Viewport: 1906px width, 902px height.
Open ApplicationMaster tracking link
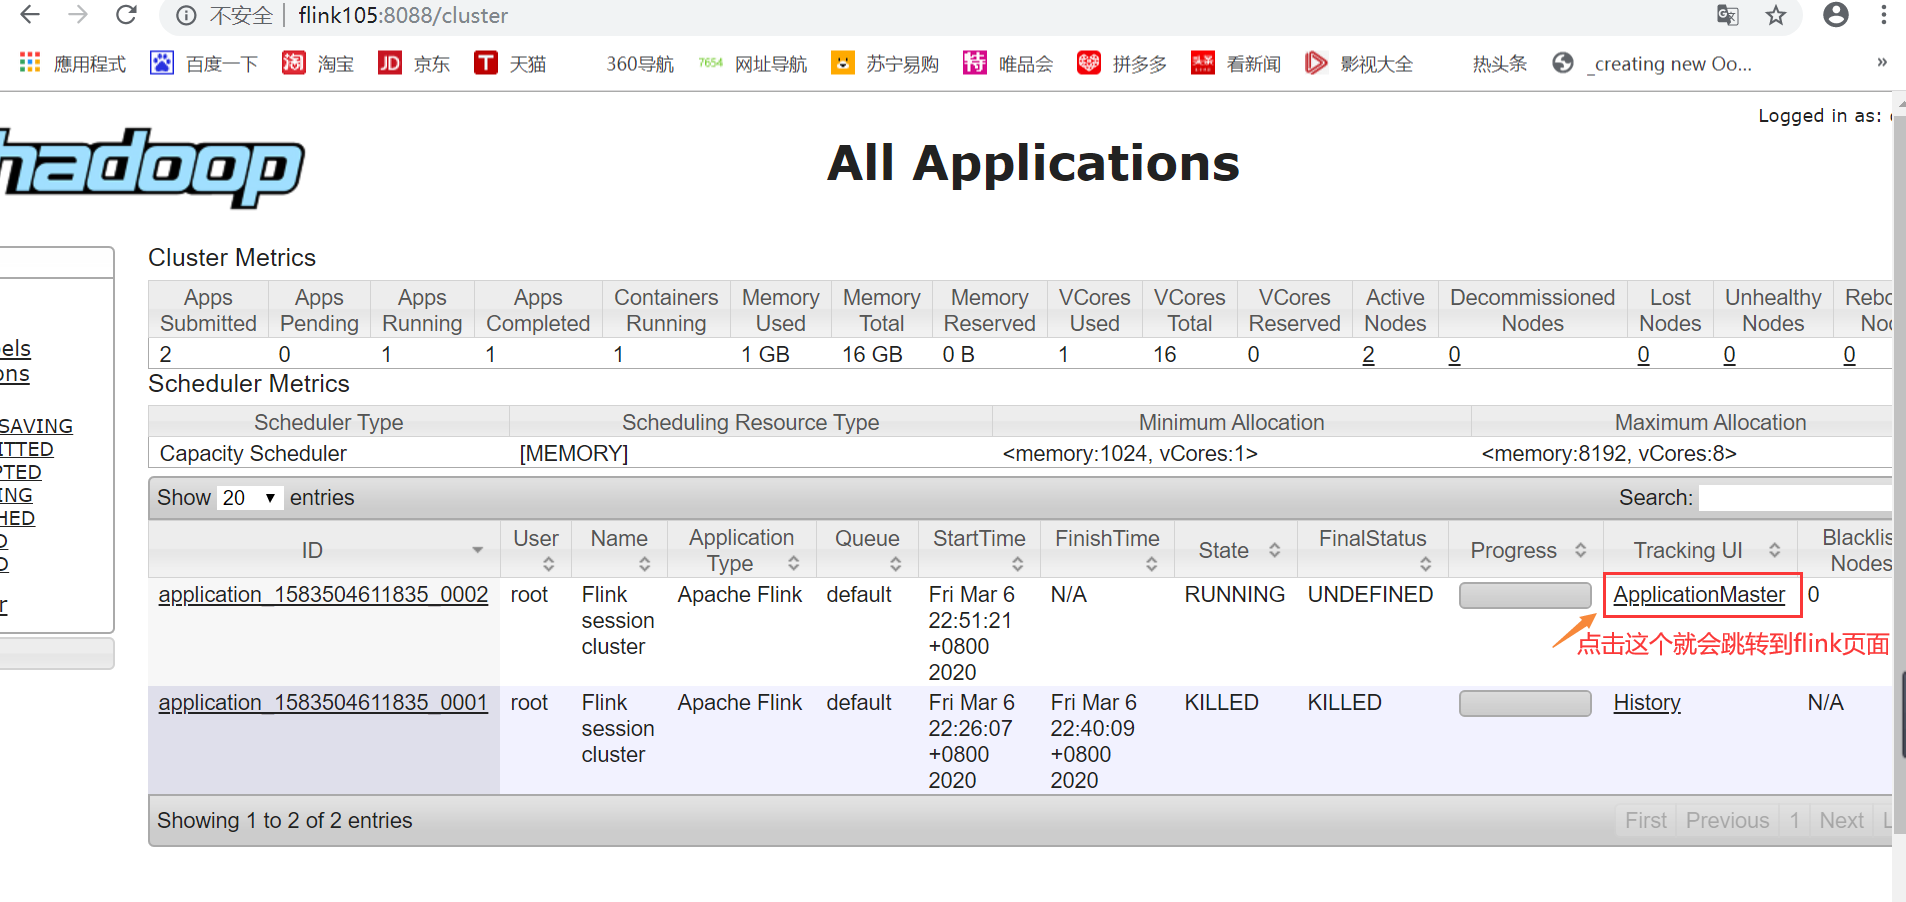1699,595
